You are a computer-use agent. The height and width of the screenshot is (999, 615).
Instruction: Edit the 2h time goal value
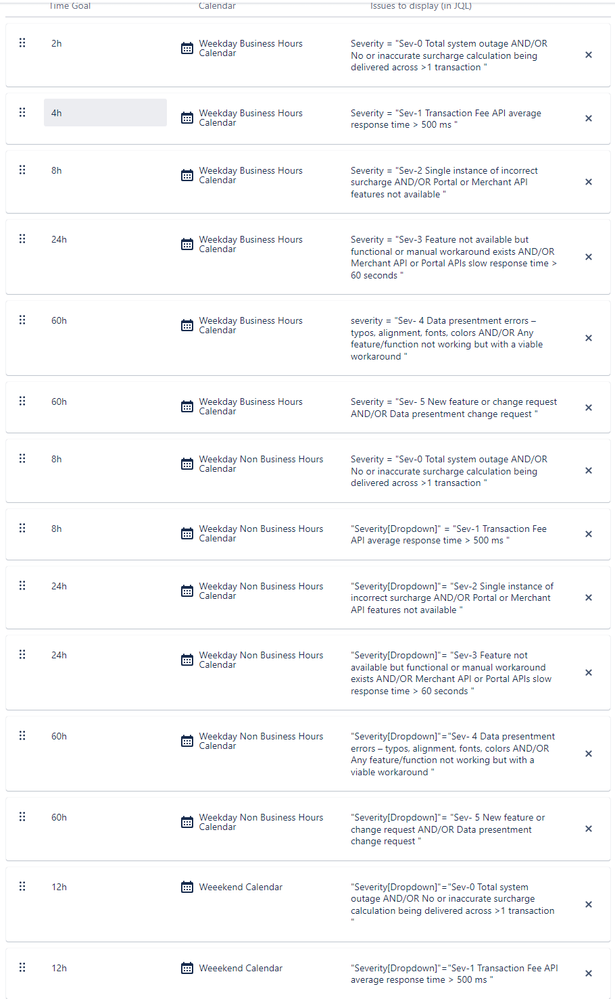(x=105, y=43)
